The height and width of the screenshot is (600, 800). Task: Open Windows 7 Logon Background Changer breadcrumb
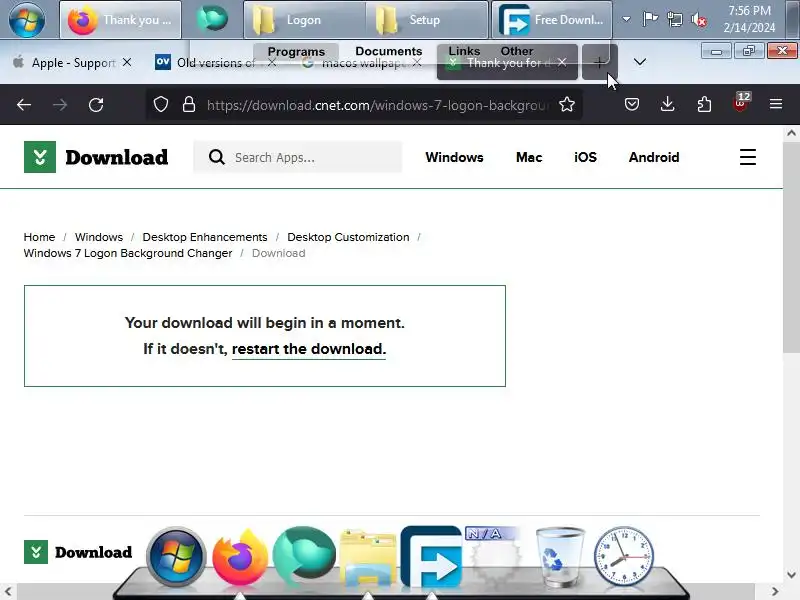coord(128,253)
